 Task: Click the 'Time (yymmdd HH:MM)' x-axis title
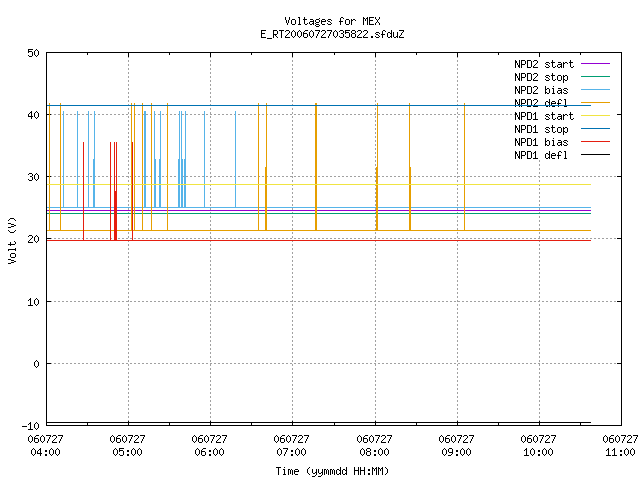[x=332, y=471]
